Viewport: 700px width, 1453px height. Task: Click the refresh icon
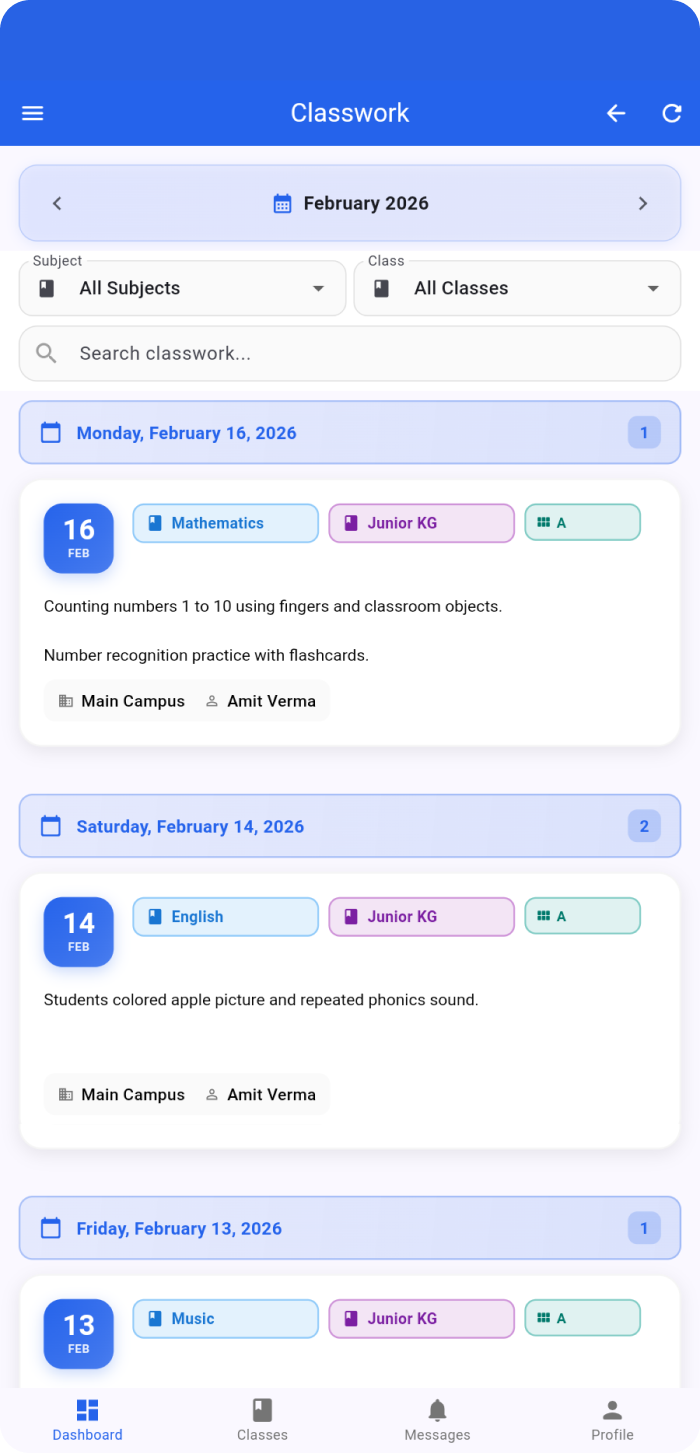672,113
